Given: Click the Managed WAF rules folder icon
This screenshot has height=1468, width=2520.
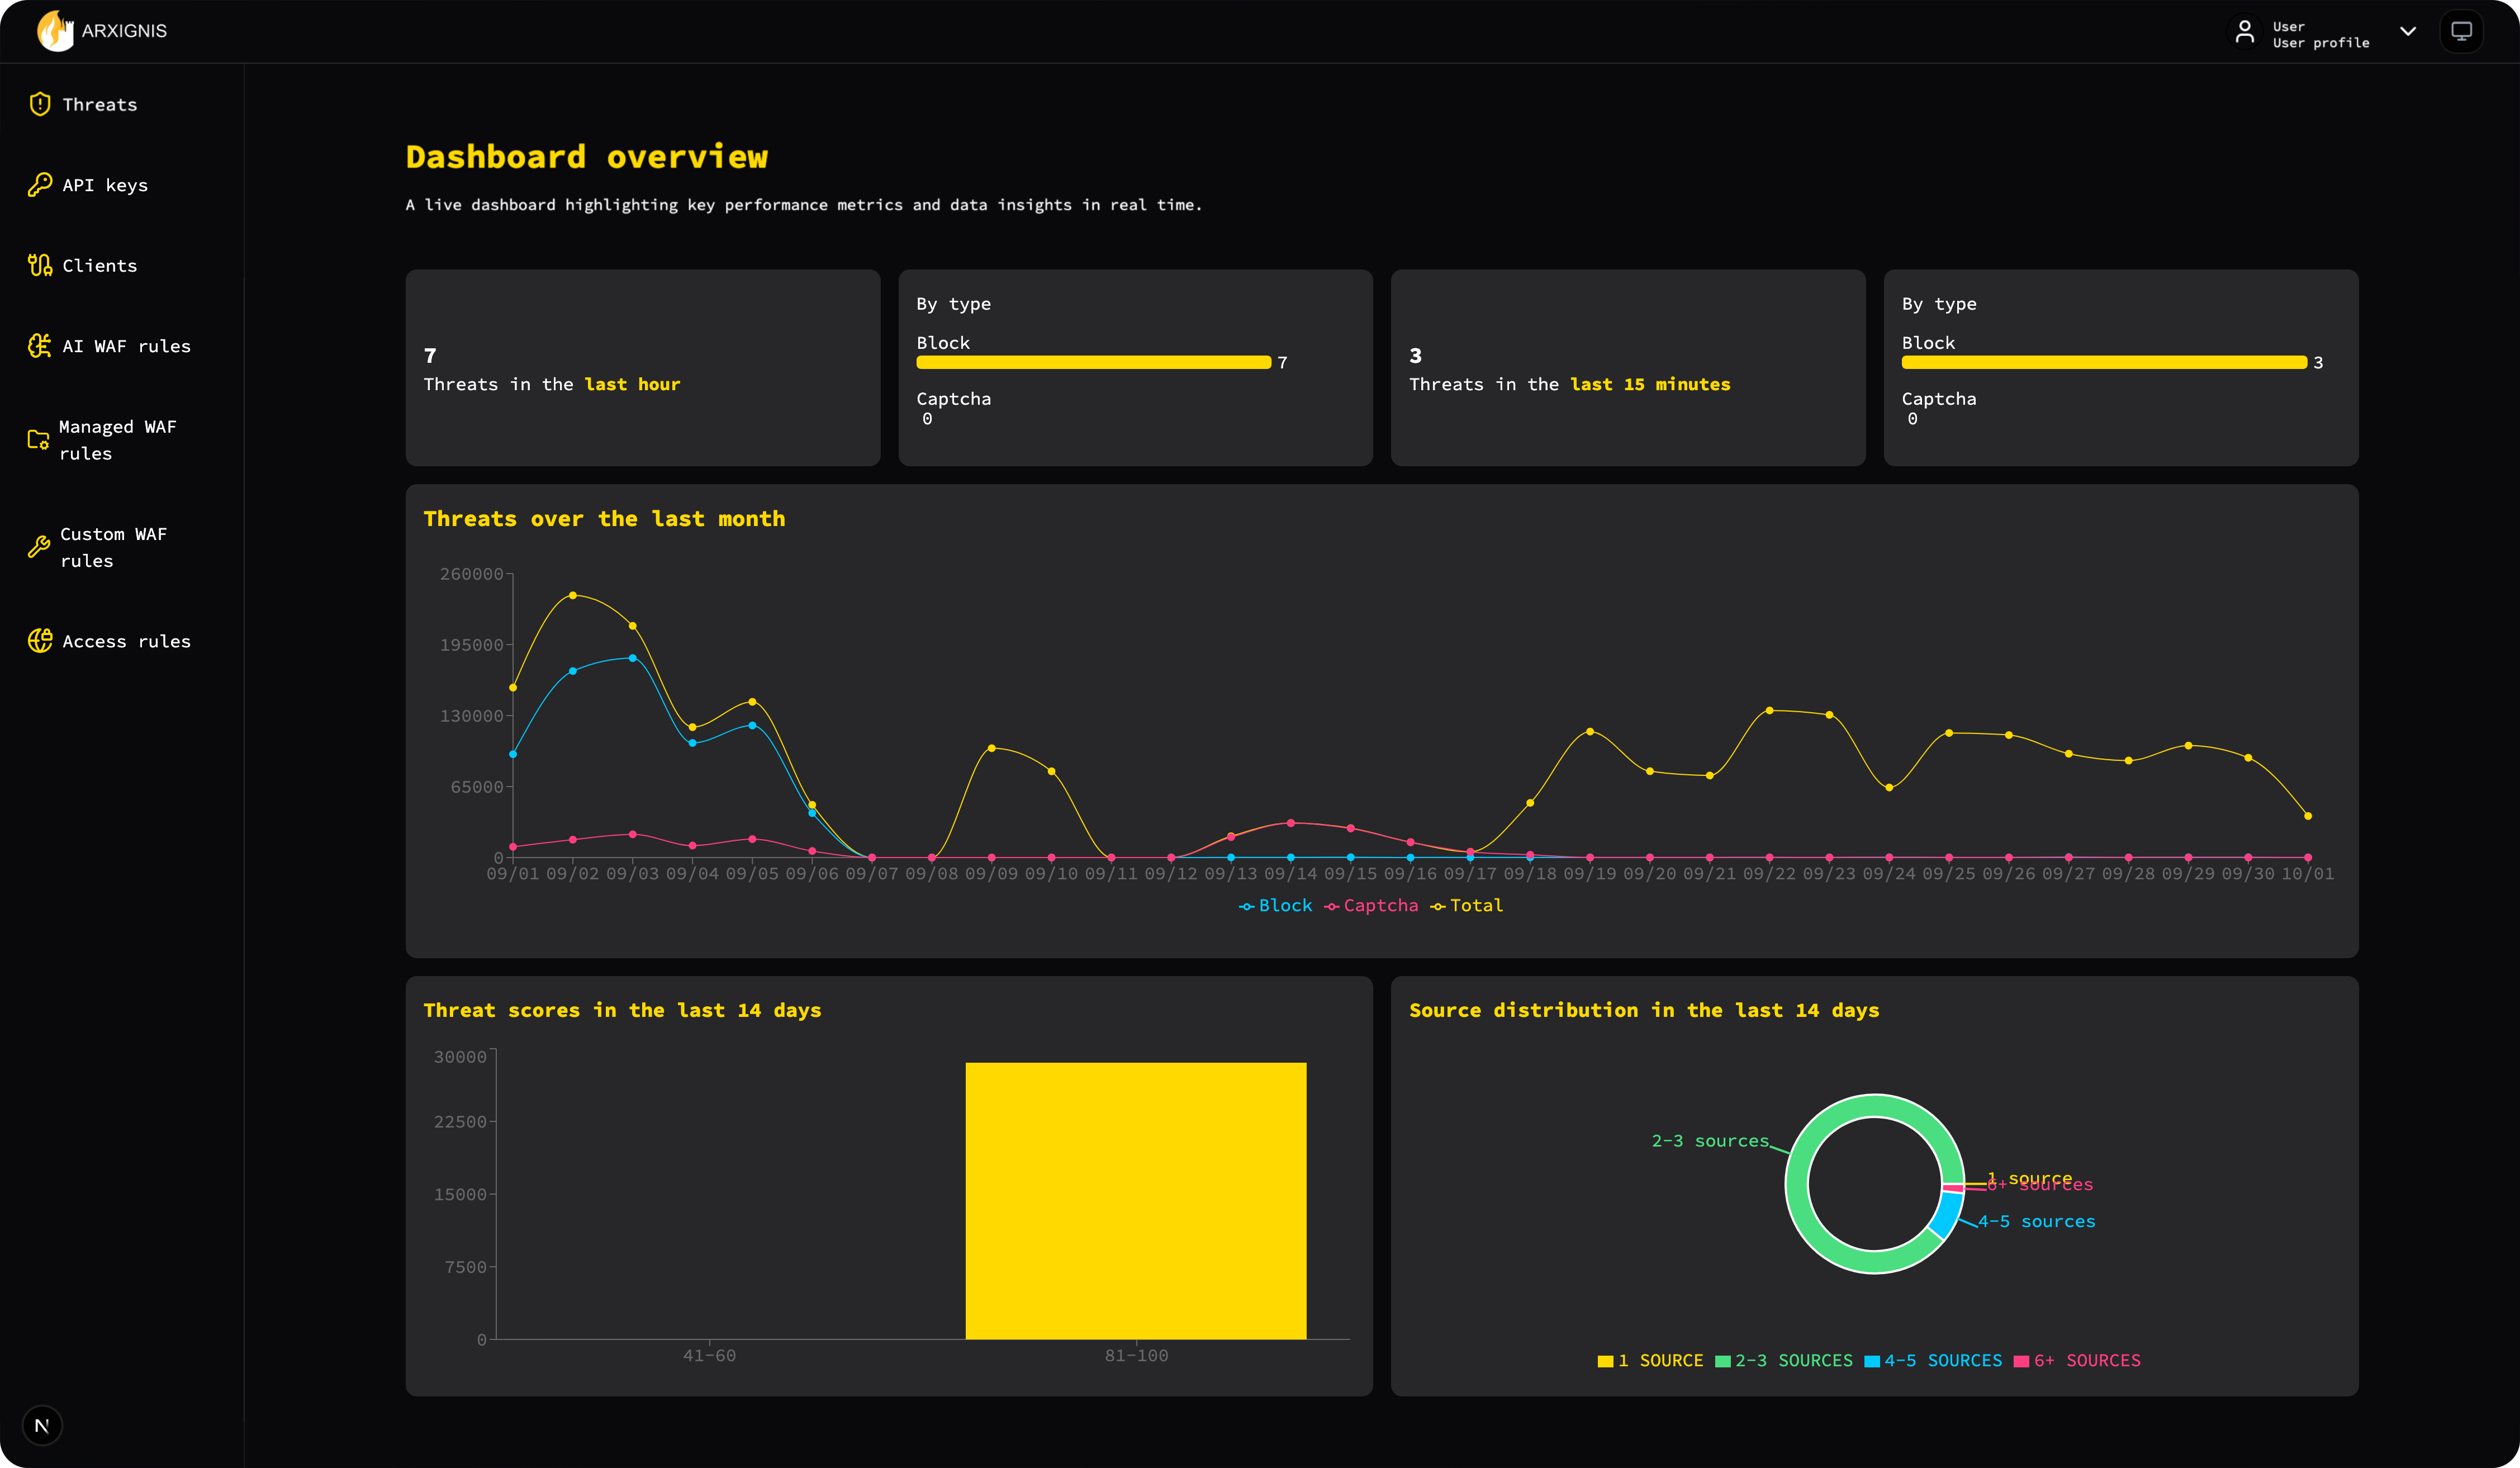Looking at the screenshot, I should pos(38,440).
